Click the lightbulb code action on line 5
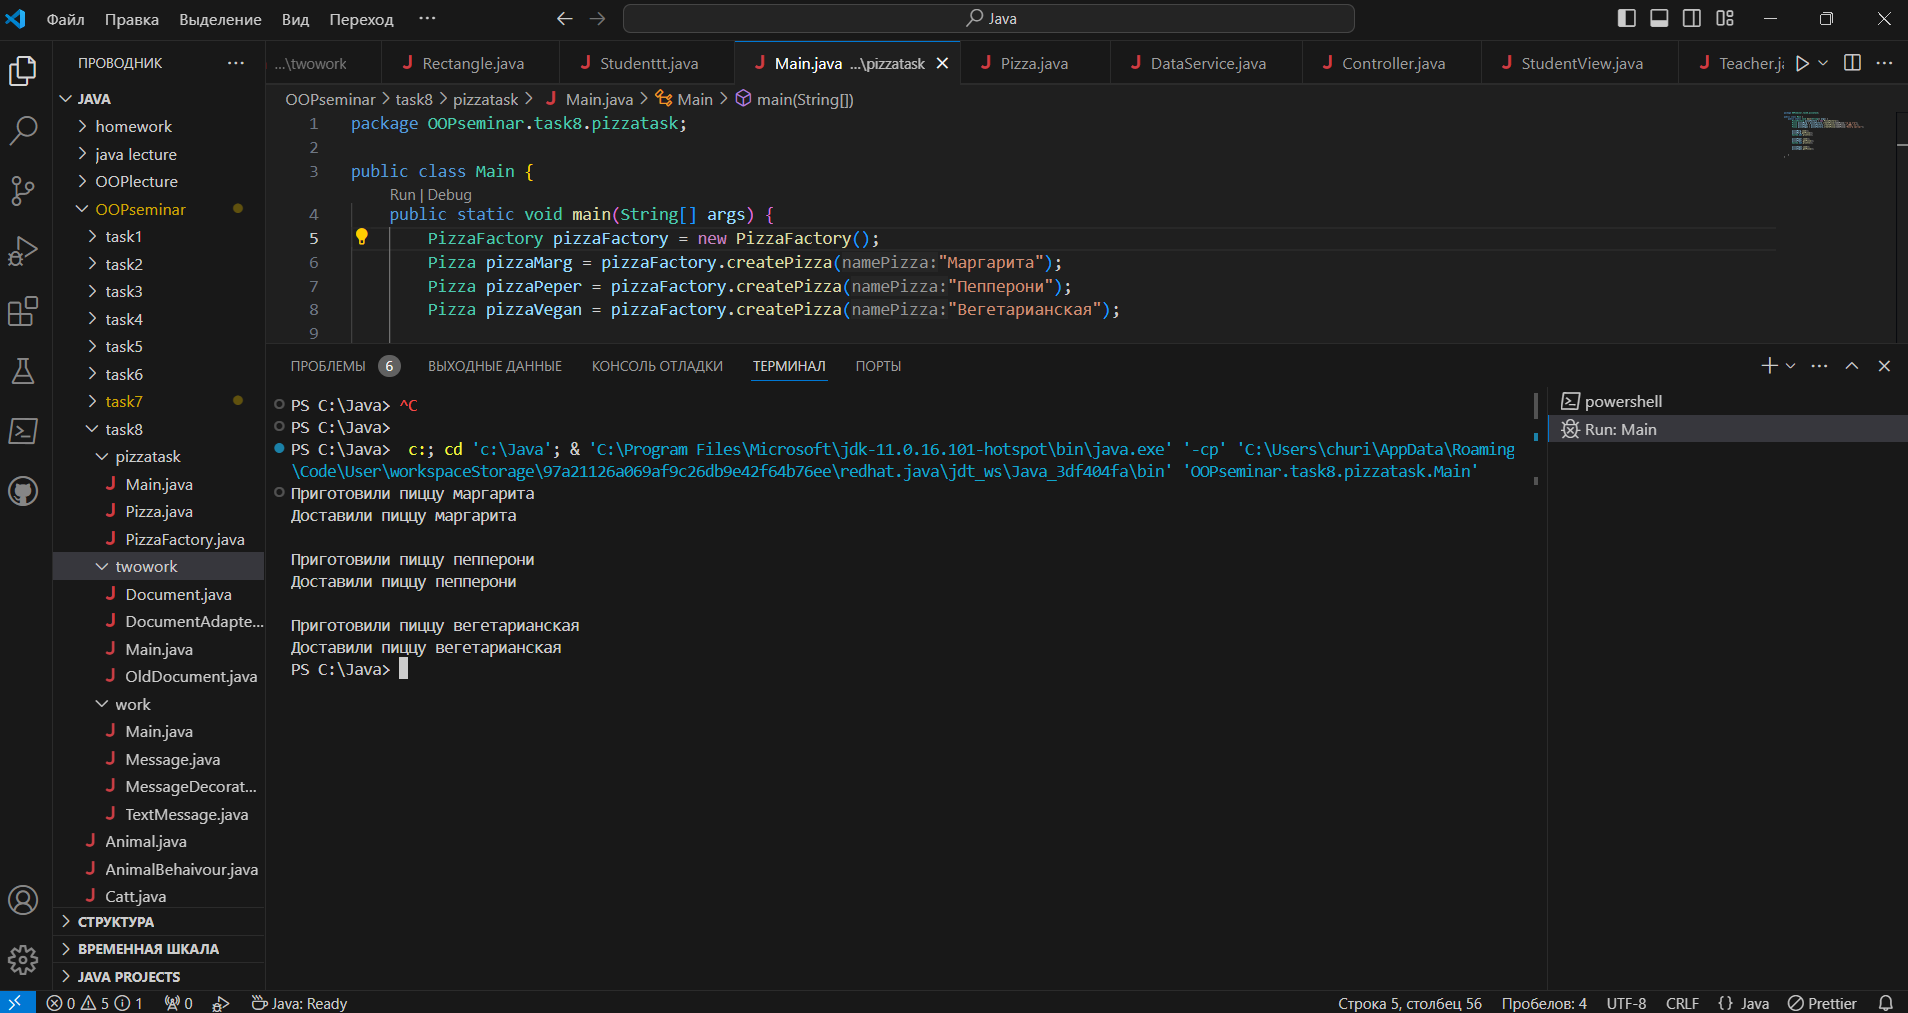 point(362,237)
